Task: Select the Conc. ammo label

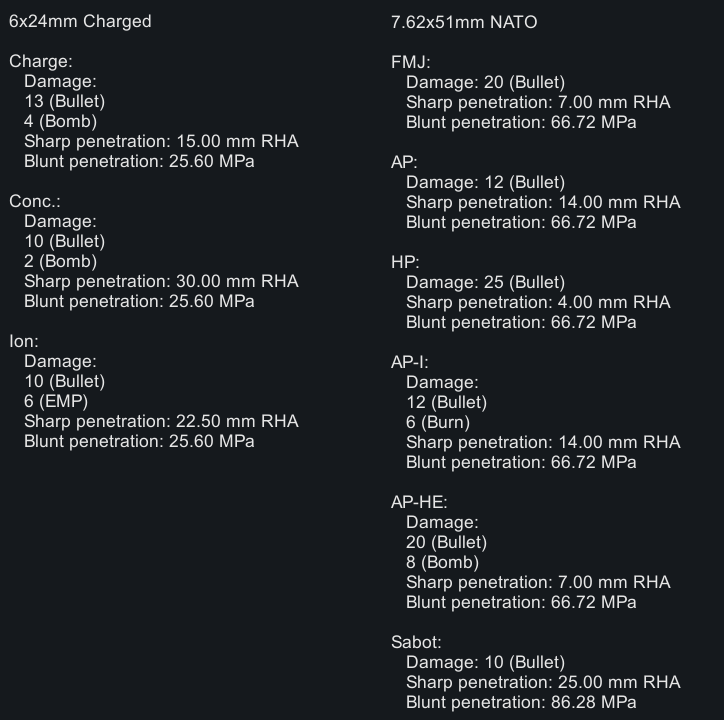Action: (x=35, y=201)
